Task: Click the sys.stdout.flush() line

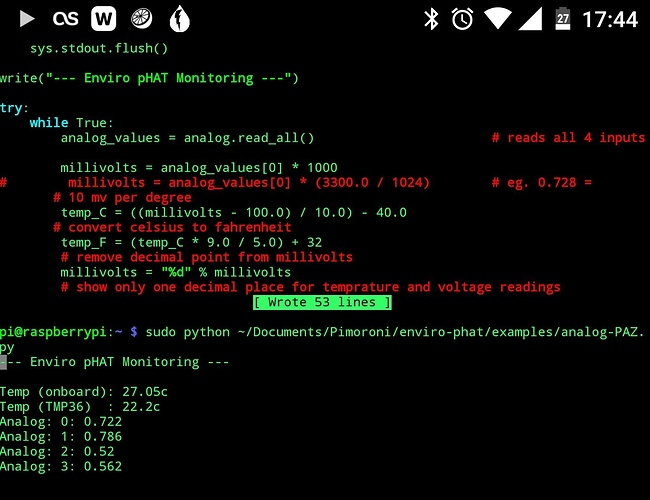Action: (99, 49)
